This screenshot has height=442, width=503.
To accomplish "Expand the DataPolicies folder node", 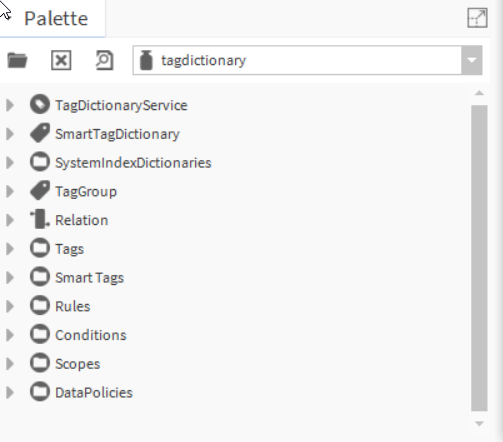I will point(10,392).
